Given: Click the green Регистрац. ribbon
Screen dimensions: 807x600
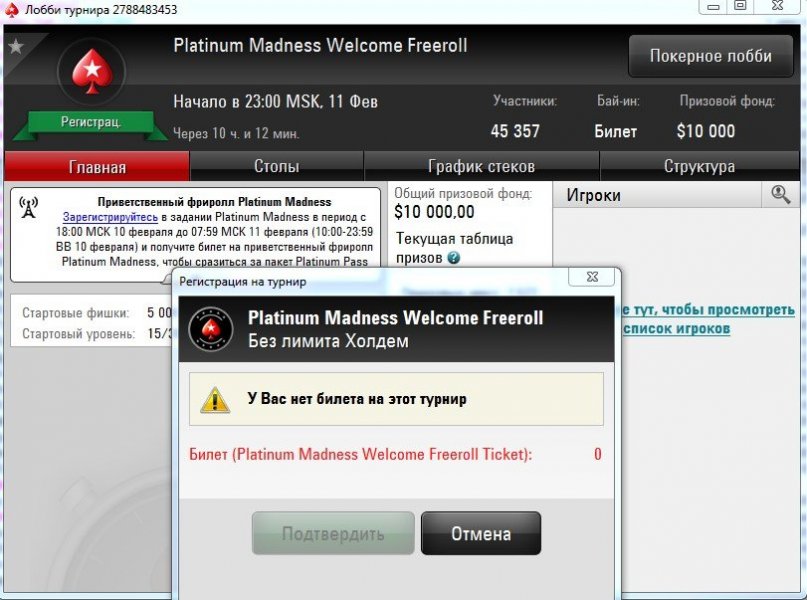Looking at the screenshot, I should coord(91,122).
